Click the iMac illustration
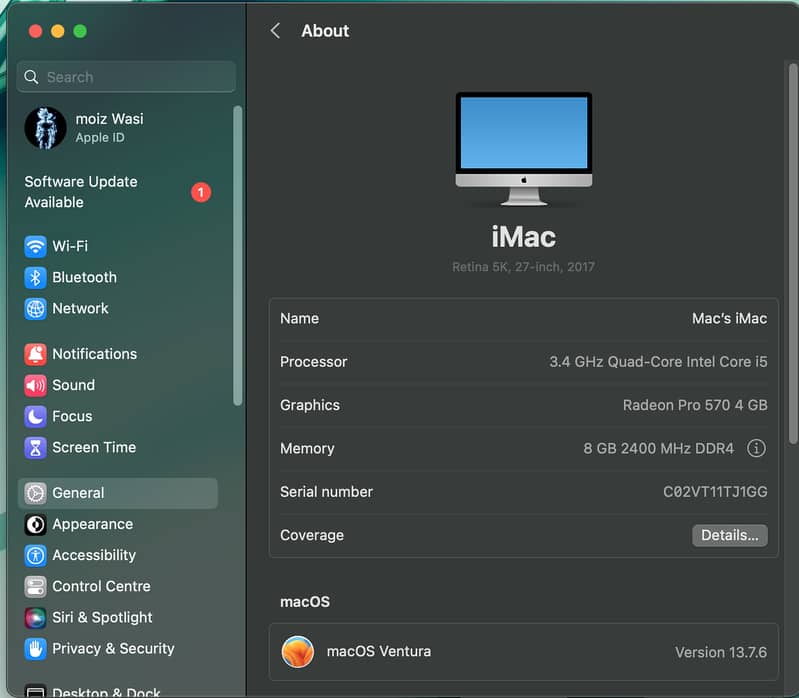Viewport: 799px width, 698px height. (524, 149)
